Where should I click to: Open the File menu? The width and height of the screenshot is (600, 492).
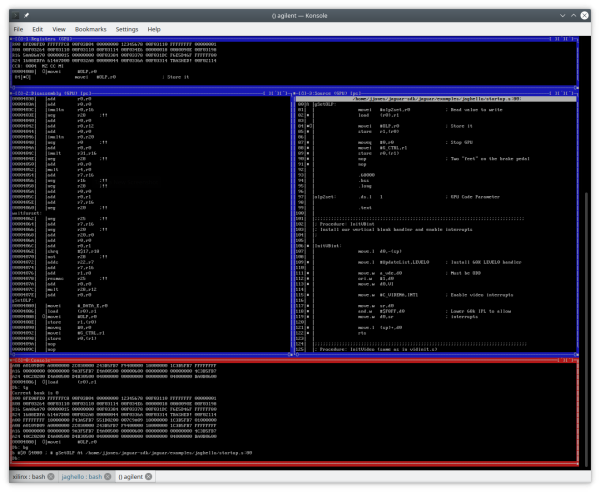point(18,30)
